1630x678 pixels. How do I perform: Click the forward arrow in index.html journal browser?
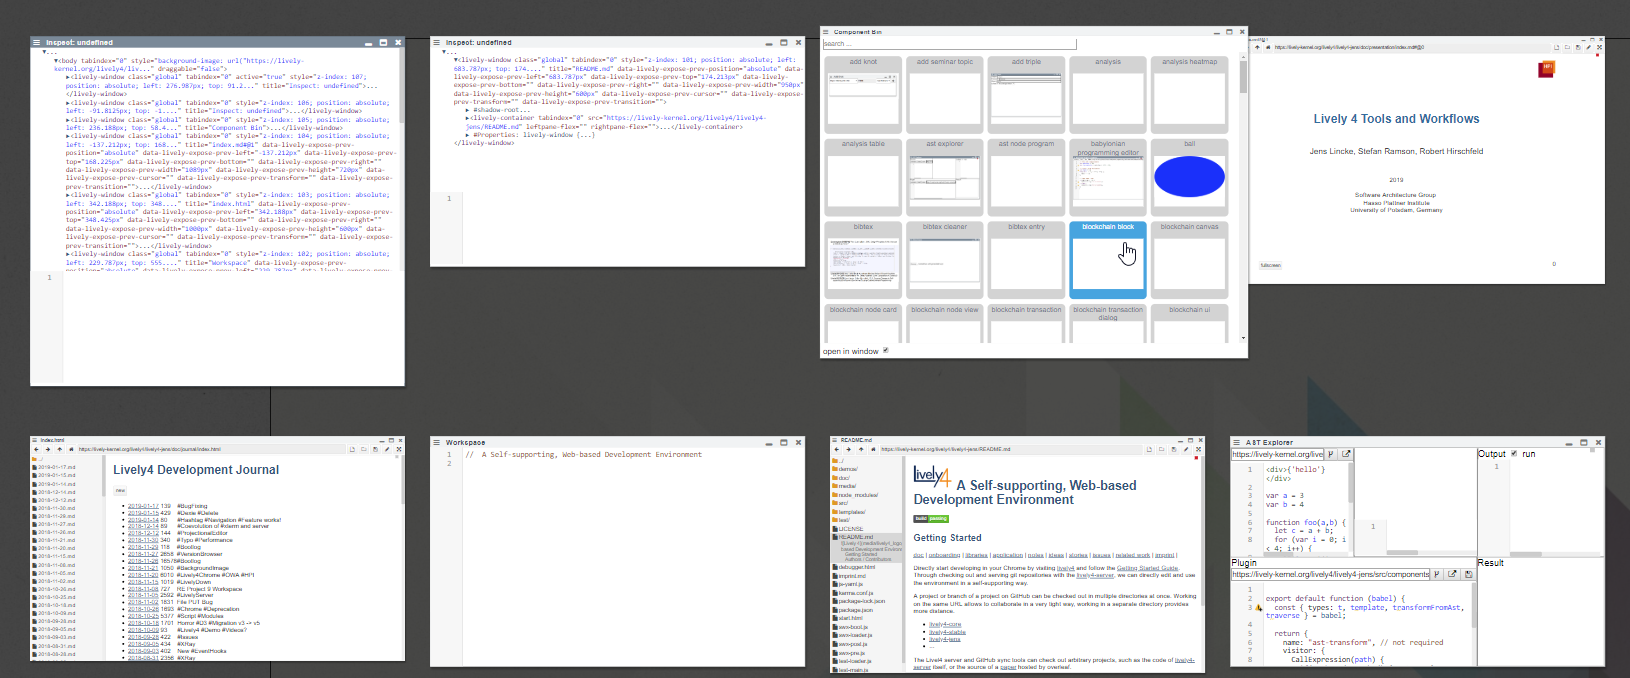pyautogui.click(x=47, y=450)
